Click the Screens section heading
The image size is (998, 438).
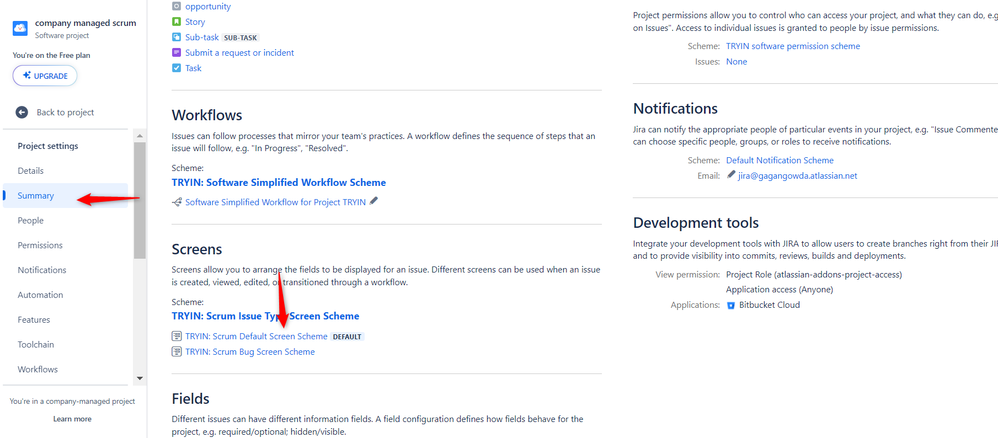(197, 249)
